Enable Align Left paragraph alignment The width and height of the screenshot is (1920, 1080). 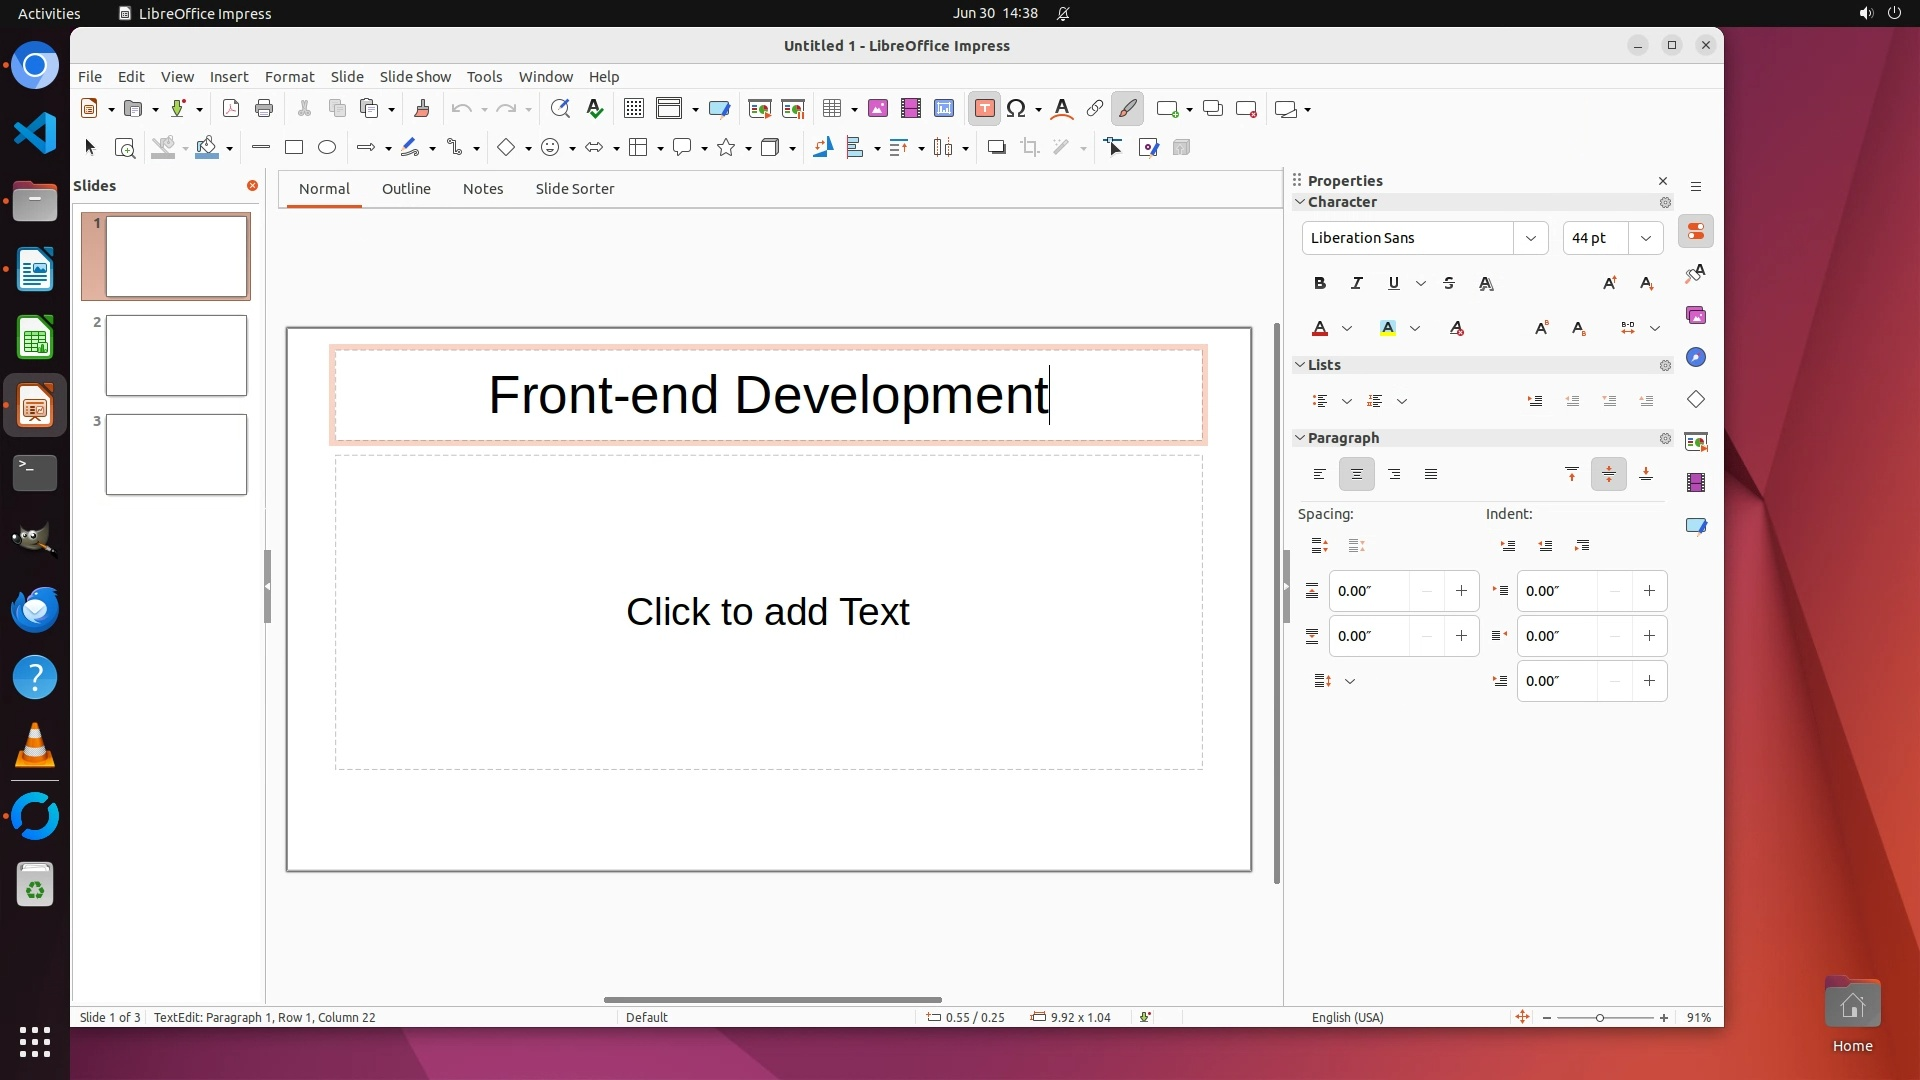click(x=1320, y=475)
